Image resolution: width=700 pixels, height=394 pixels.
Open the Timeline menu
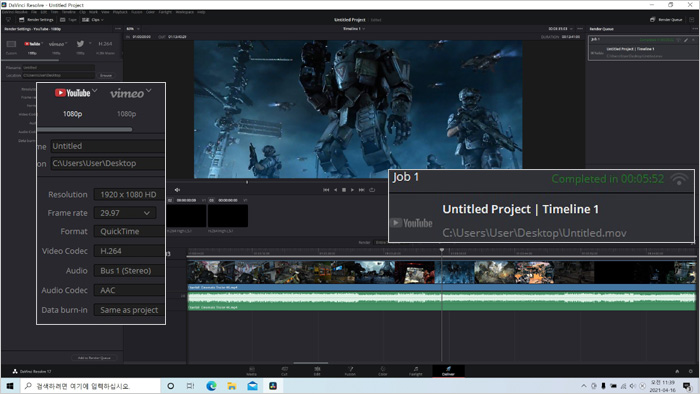(68, 12)
